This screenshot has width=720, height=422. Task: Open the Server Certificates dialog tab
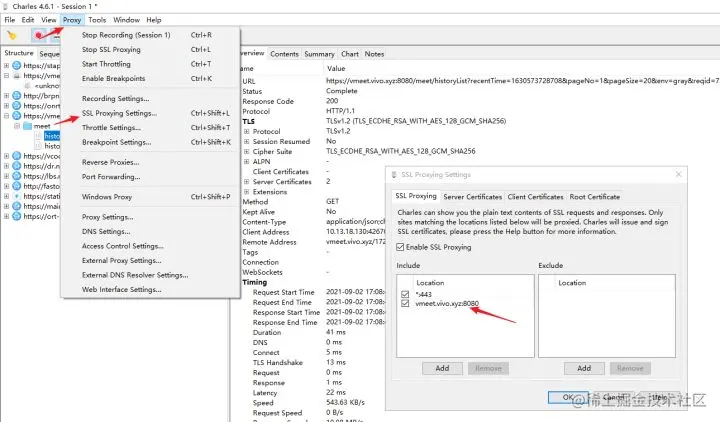[x=472, y=197]
